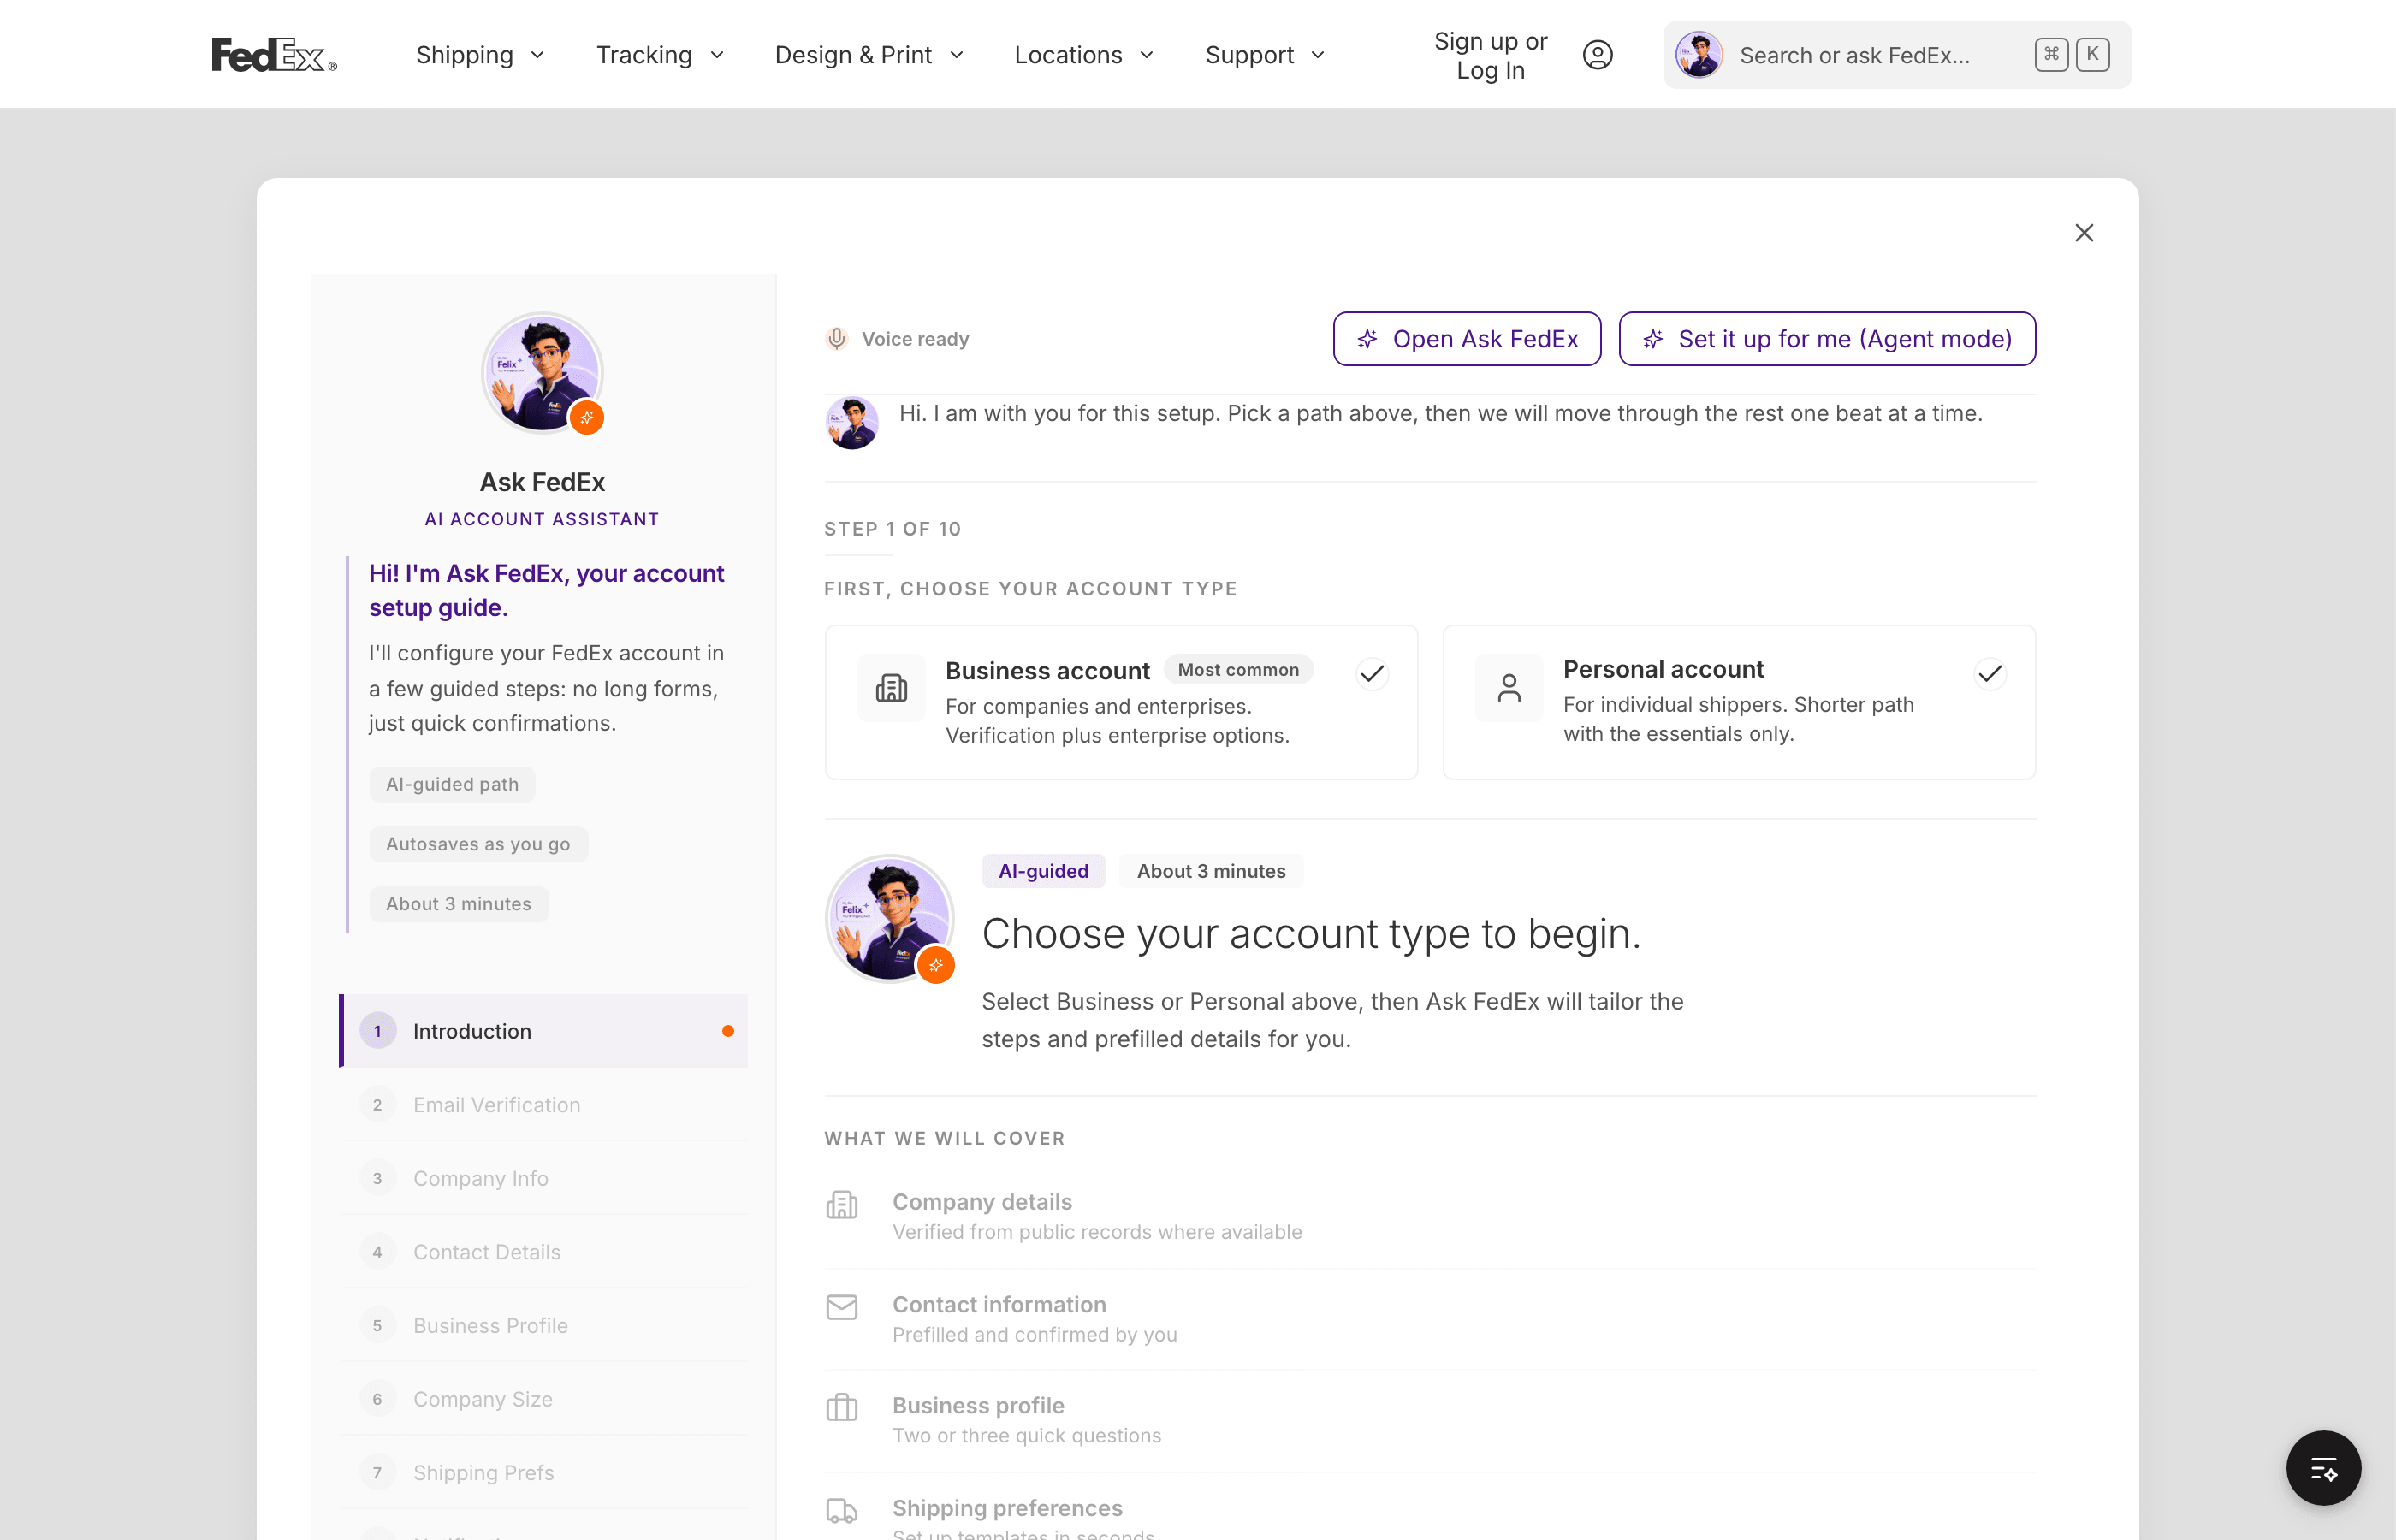Click the Company details building icon
Image resolution: width=2396 pixels, height=1540 pixels.
pos(842,1205)
